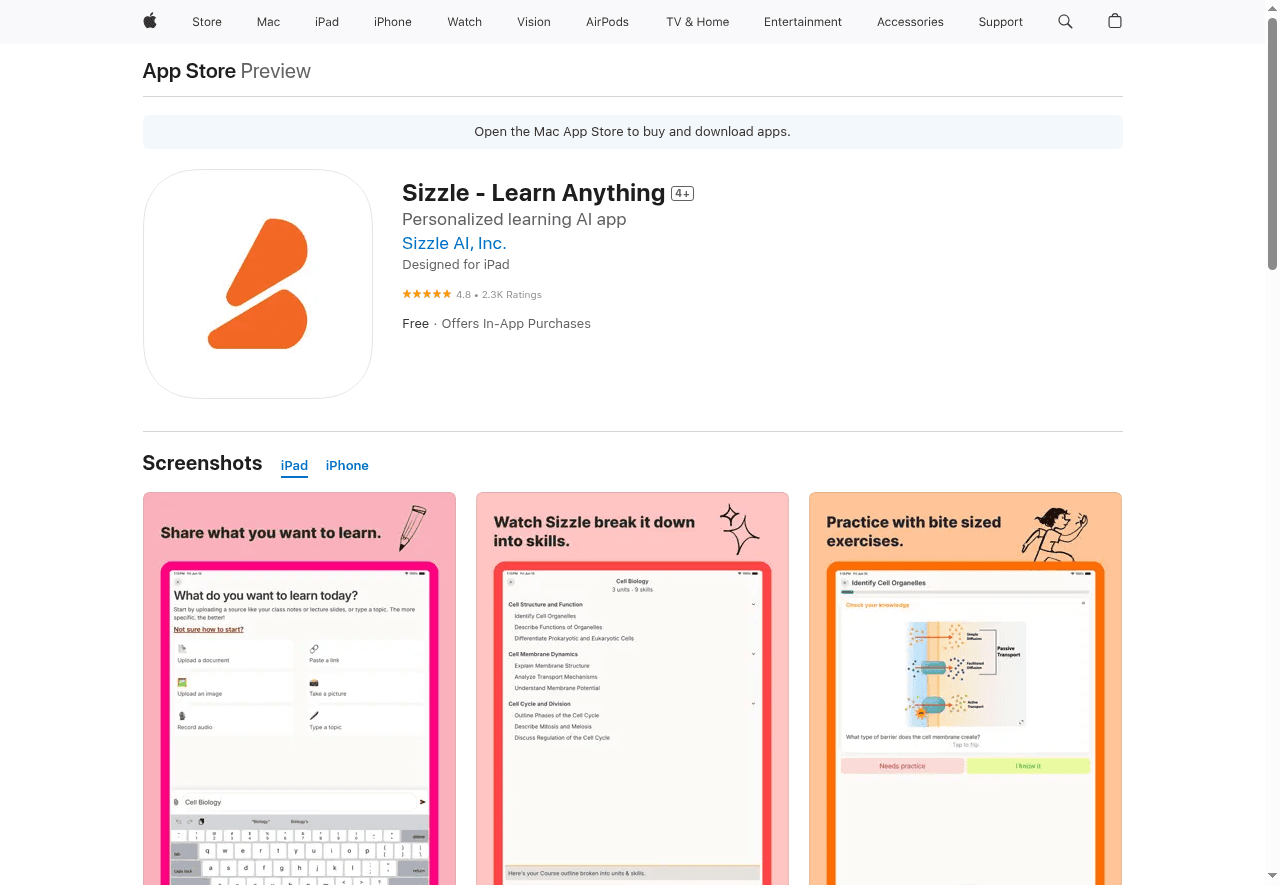The height and width of the screenshot is (885, 1280).
Task: Switch to iPhone screenshots tab
Action: pyautogui.click(x=347, y=466)
